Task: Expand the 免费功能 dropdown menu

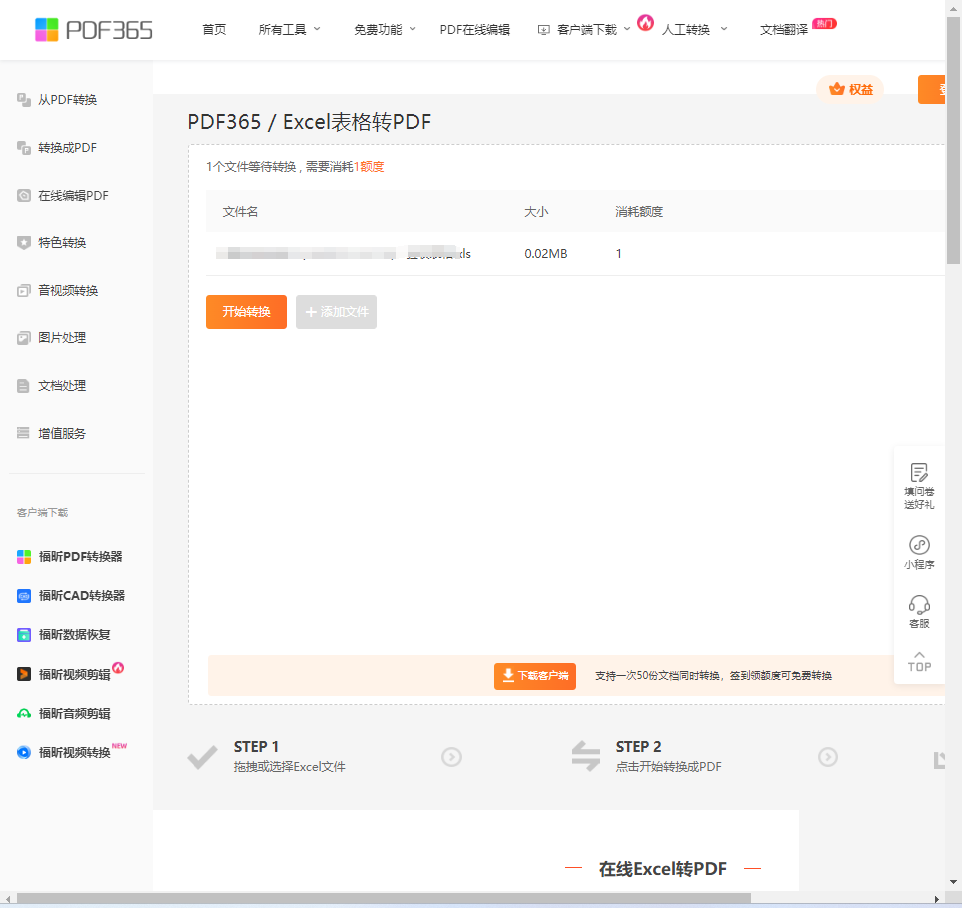Action: coord(385,29)
